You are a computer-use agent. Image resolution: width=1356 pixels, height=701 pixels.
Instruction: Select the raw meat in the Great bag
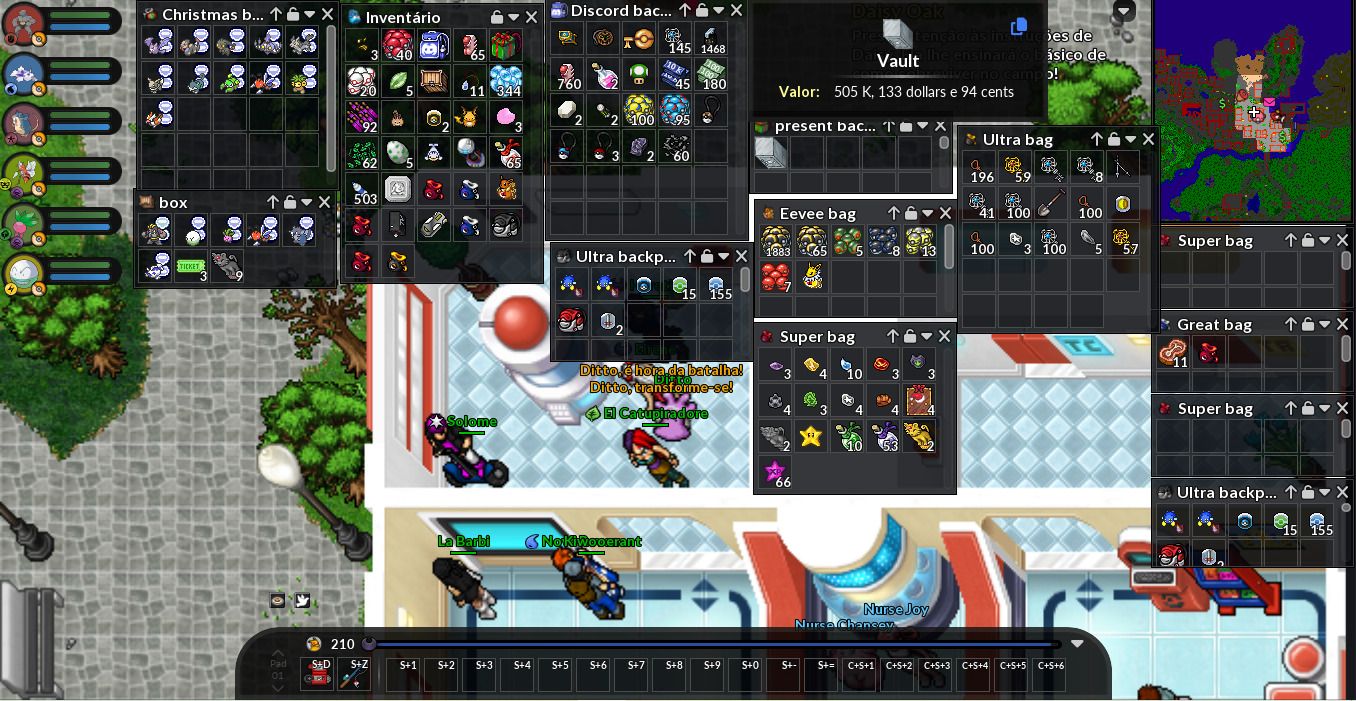click(1173, 352)
